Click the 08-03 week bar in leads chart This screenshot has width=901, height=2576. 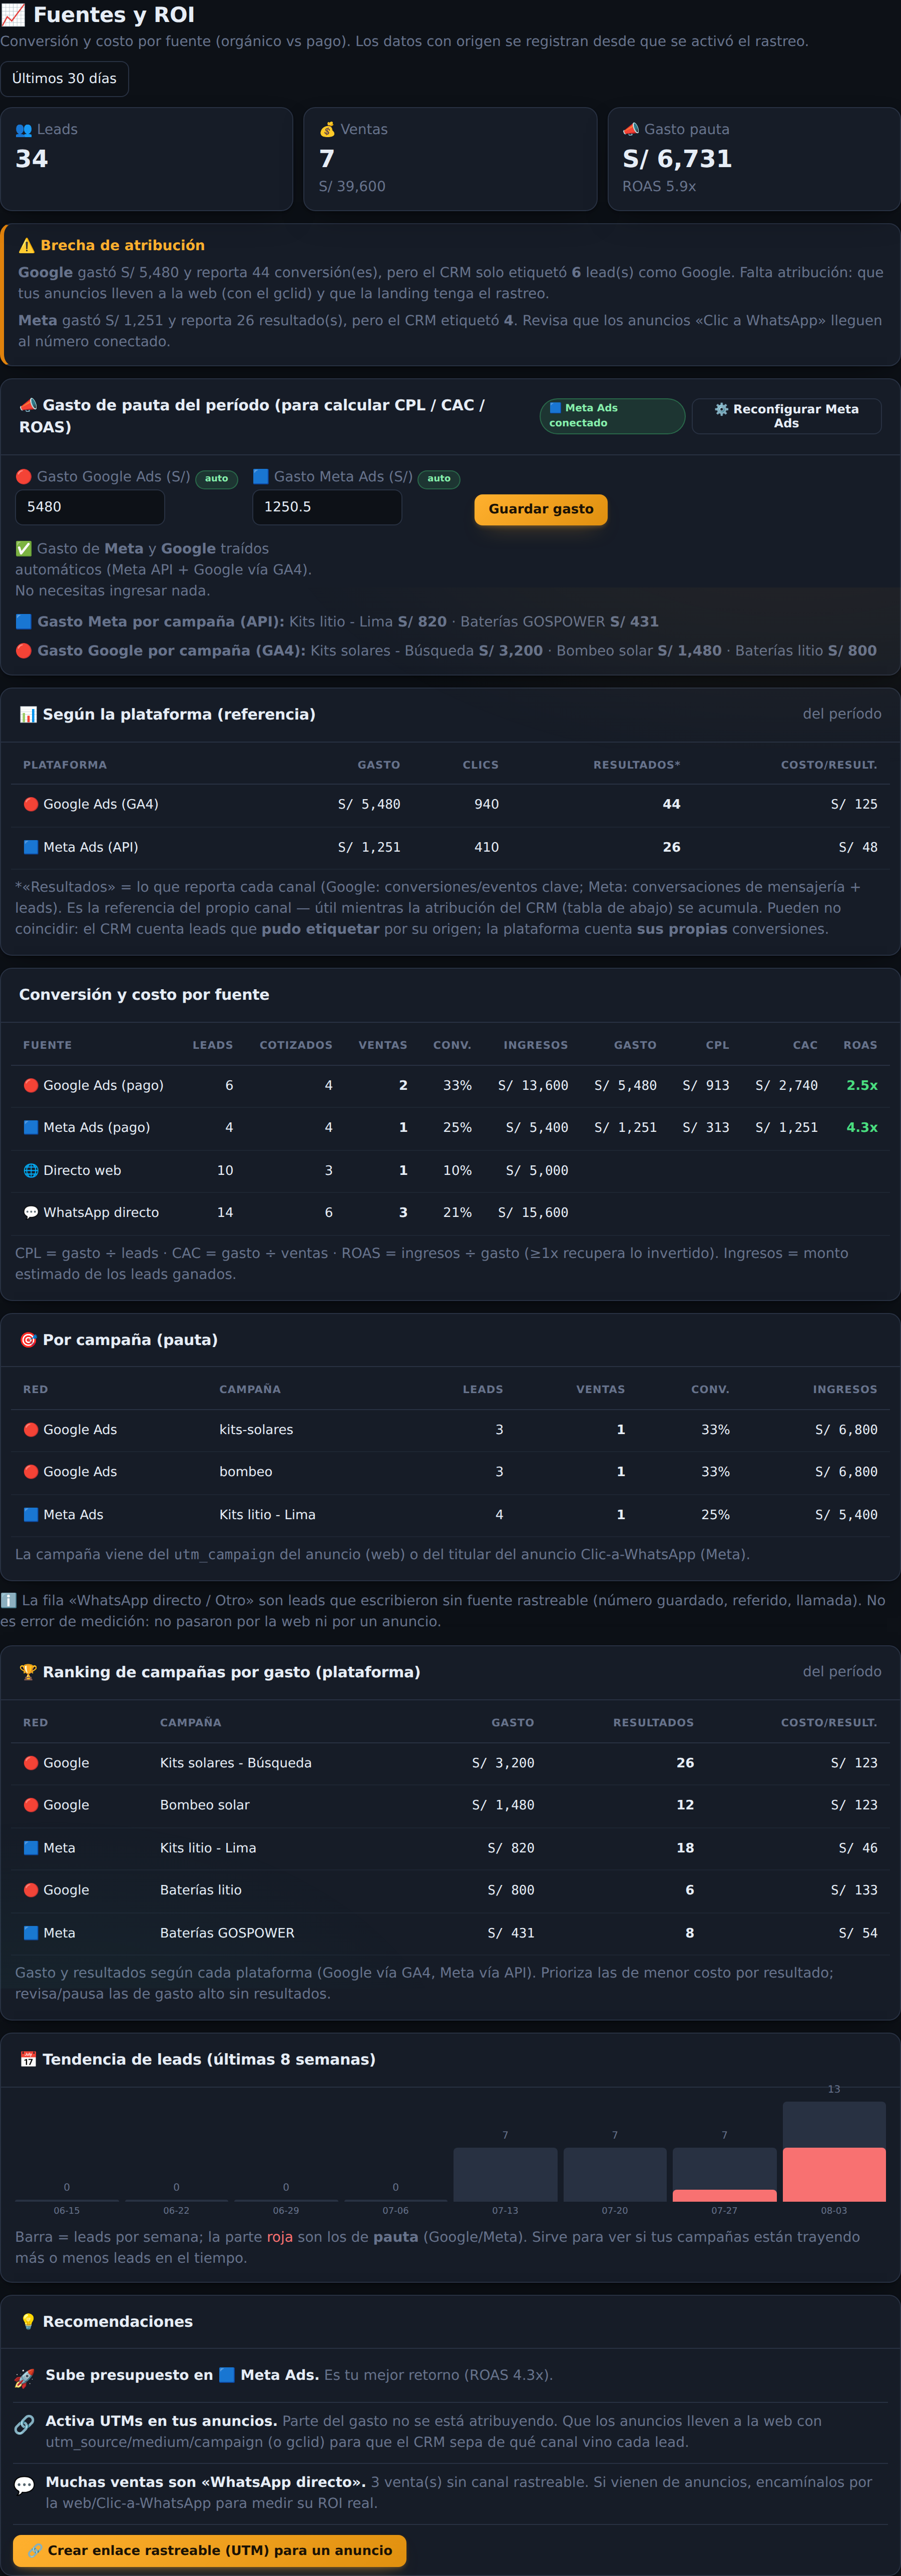(x=834, y=2151)
